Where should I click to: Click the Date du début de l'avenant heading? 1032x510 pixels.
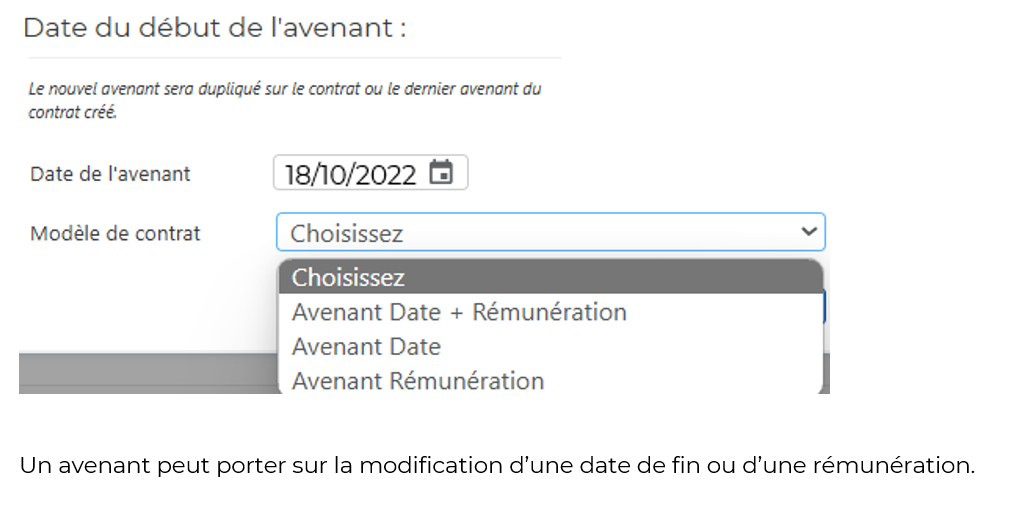(215, 28)
